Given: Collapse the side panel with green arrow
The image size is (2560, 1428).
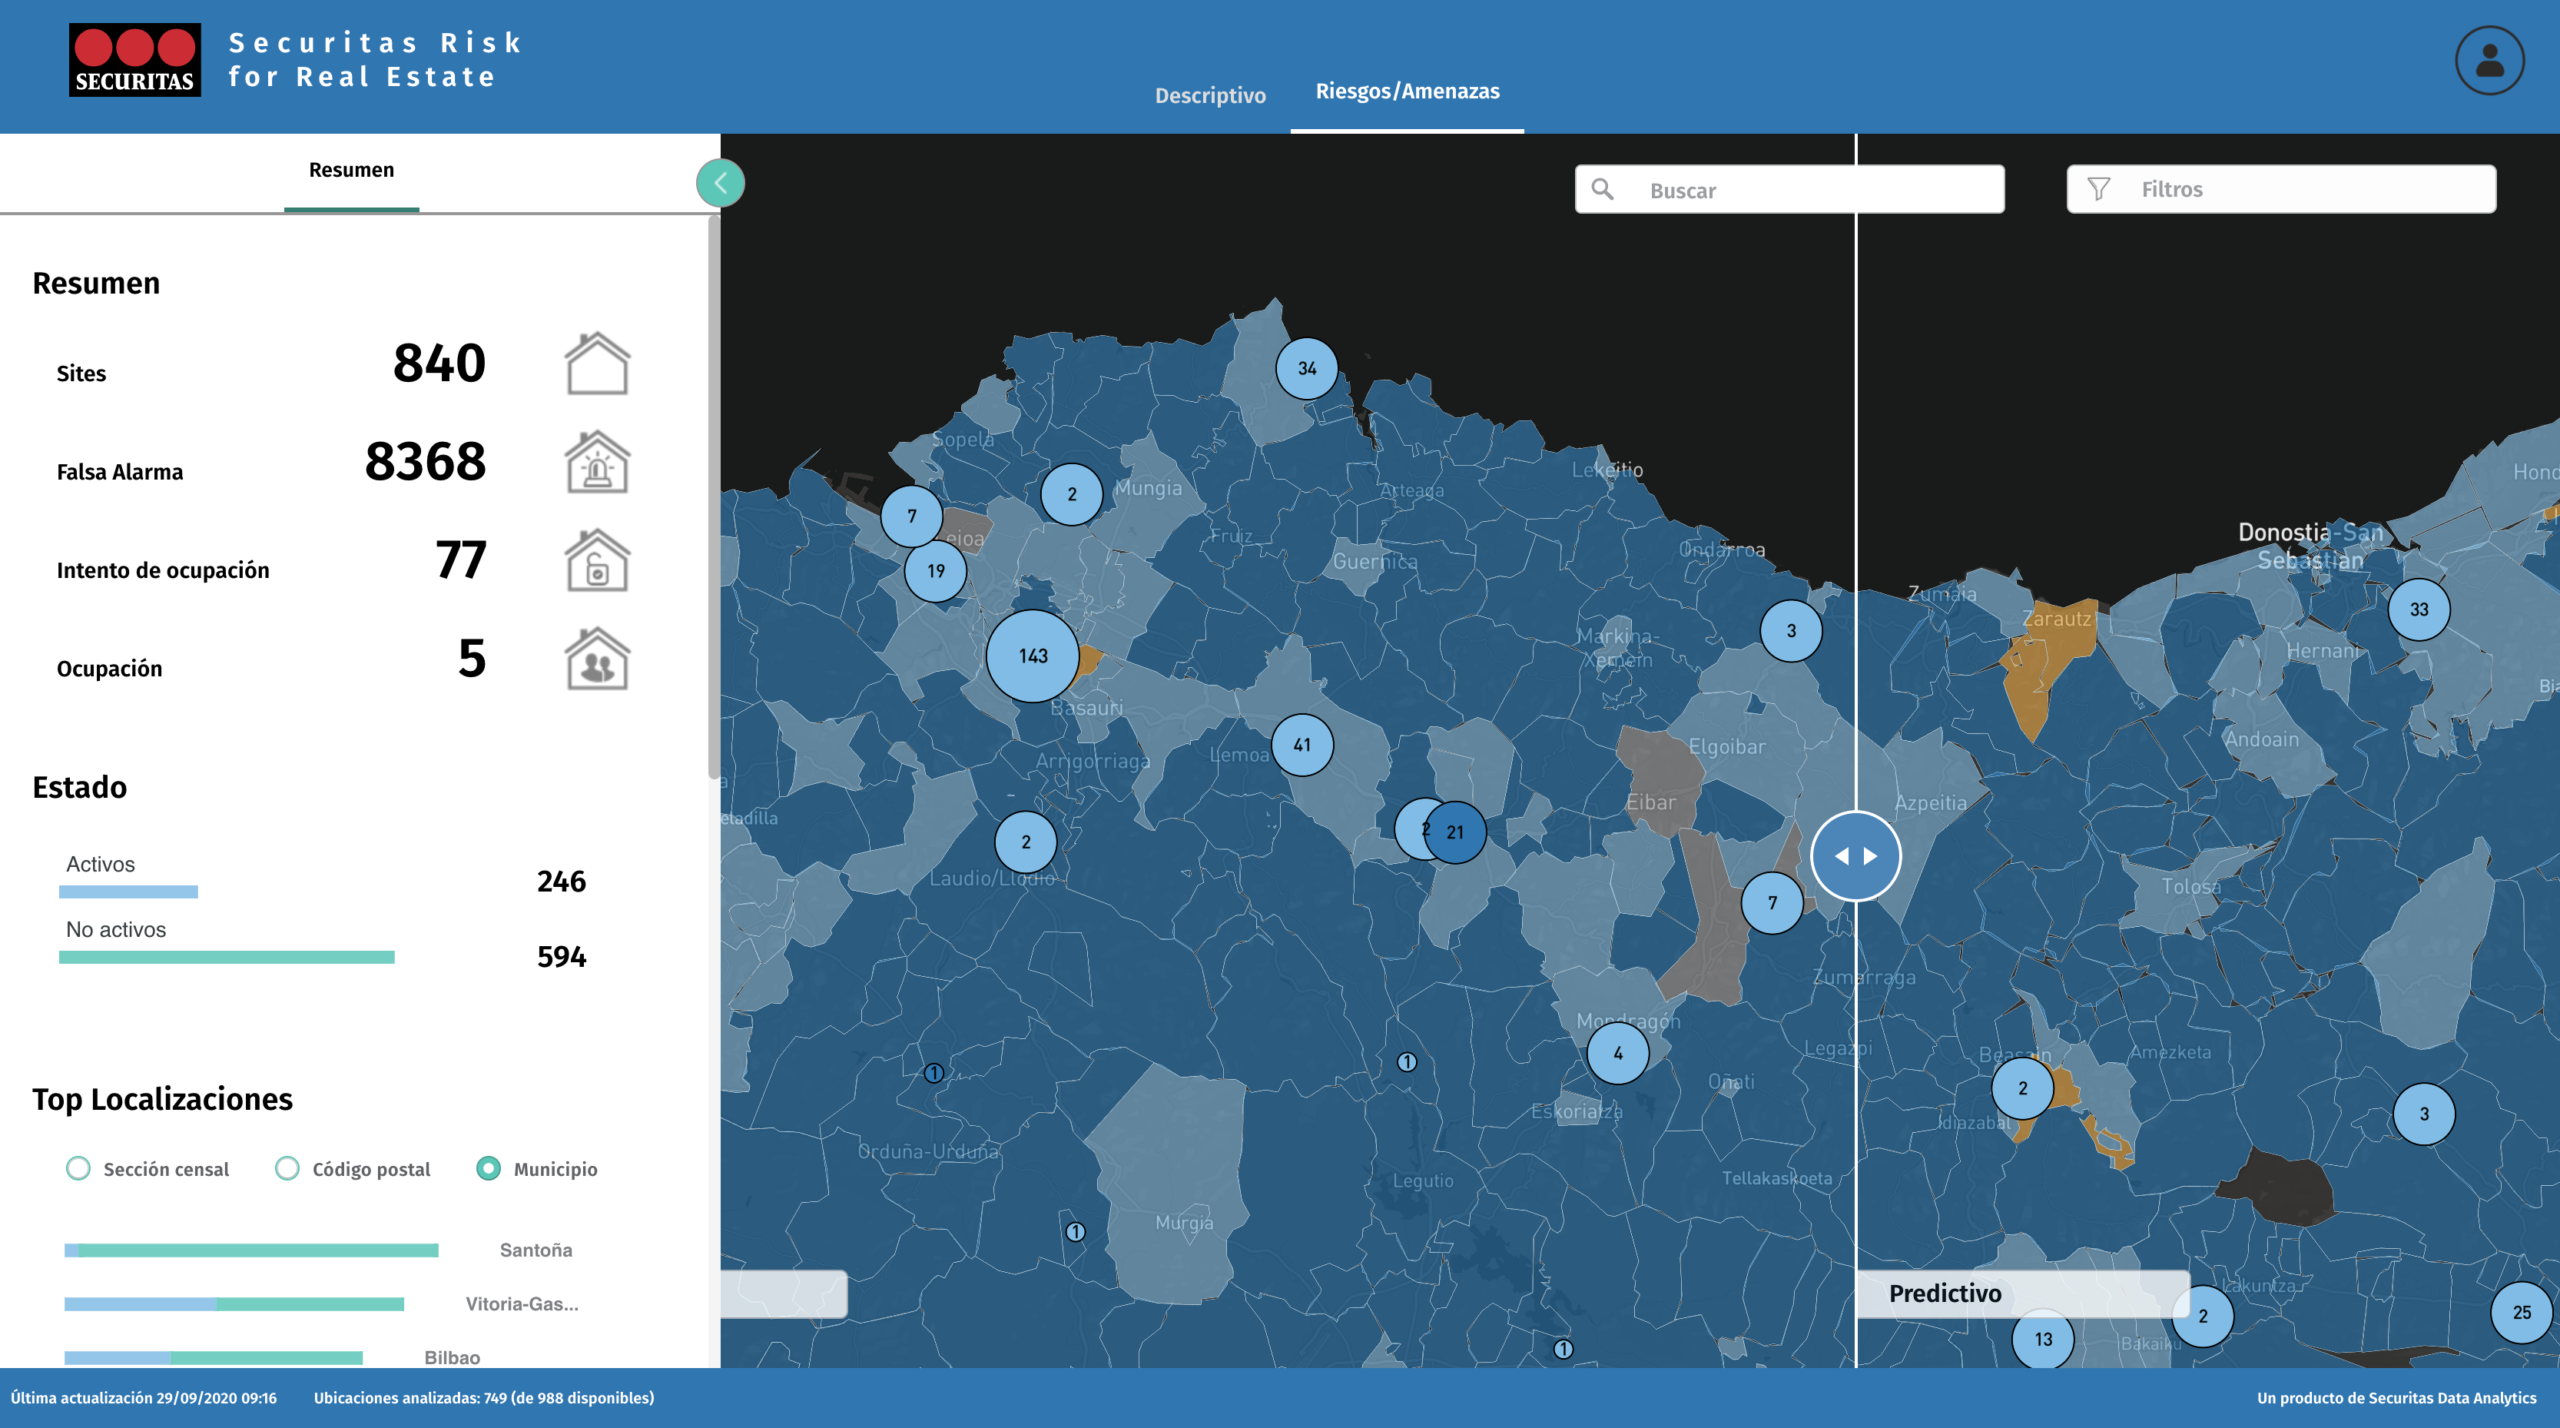Looking at the screenshot, I should (x=720, y=183).
